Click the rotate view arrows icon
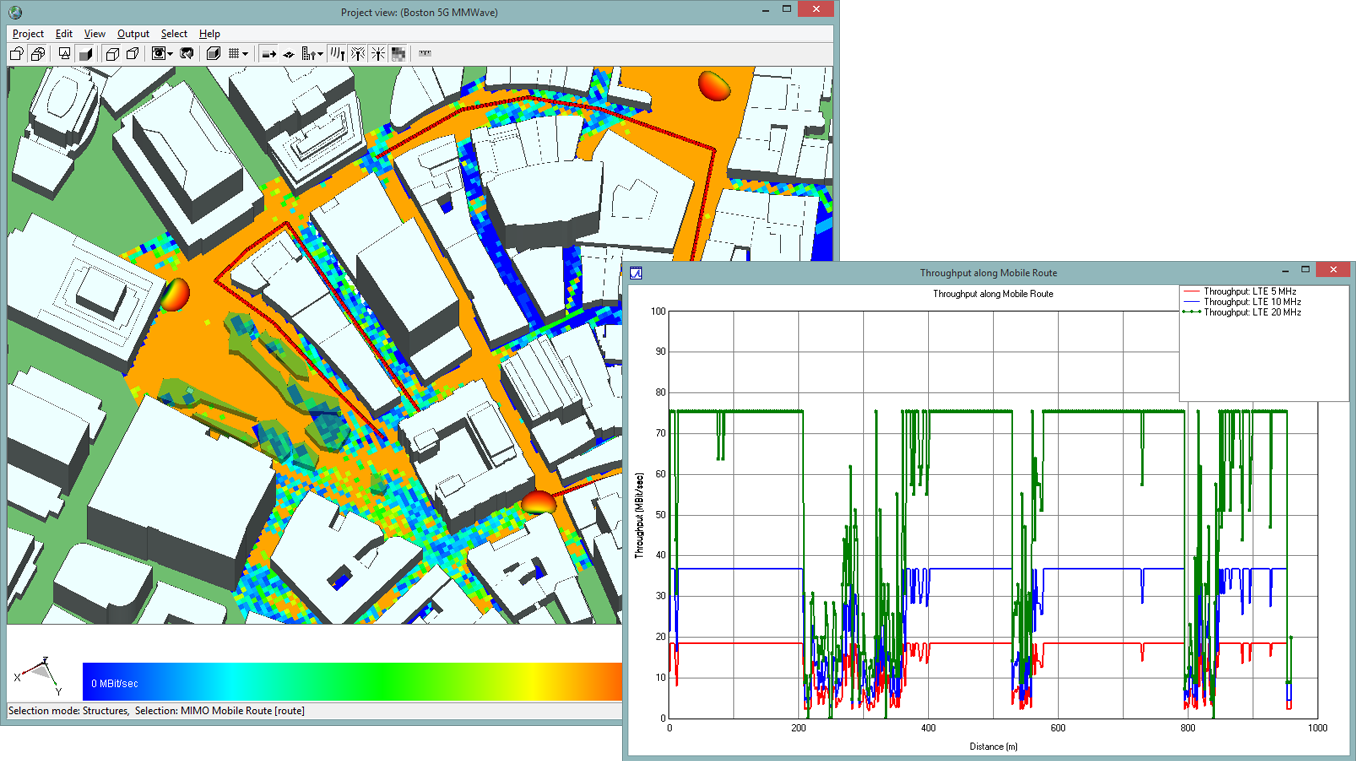Viewport: 1366px width, 768px height. [187, 54]
